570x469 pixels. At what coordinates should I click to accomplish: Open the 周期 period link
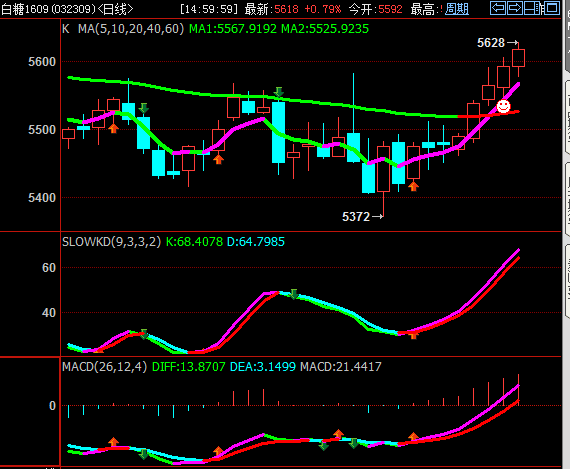pos(457,9)
